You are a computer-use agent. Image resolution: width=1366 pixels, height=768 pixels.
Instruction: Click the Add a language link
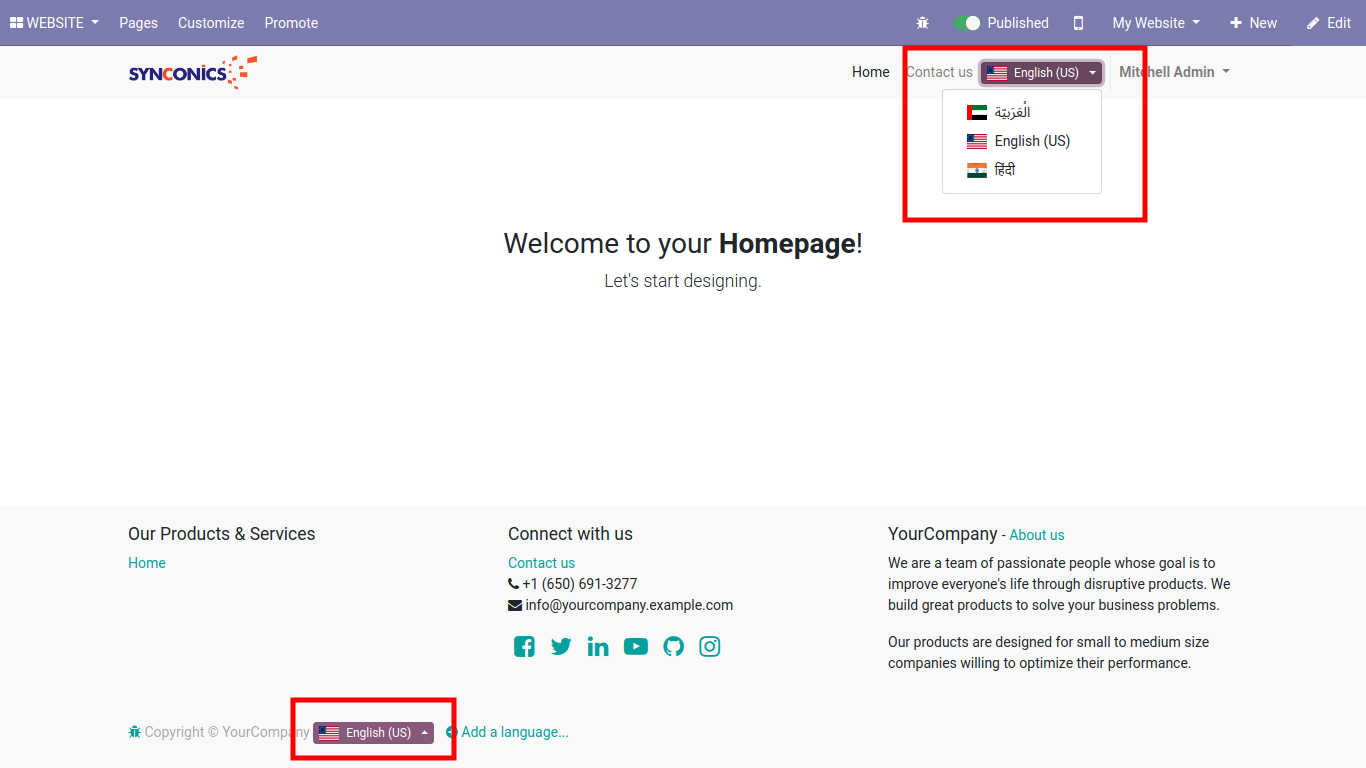(x=514, y=732)
